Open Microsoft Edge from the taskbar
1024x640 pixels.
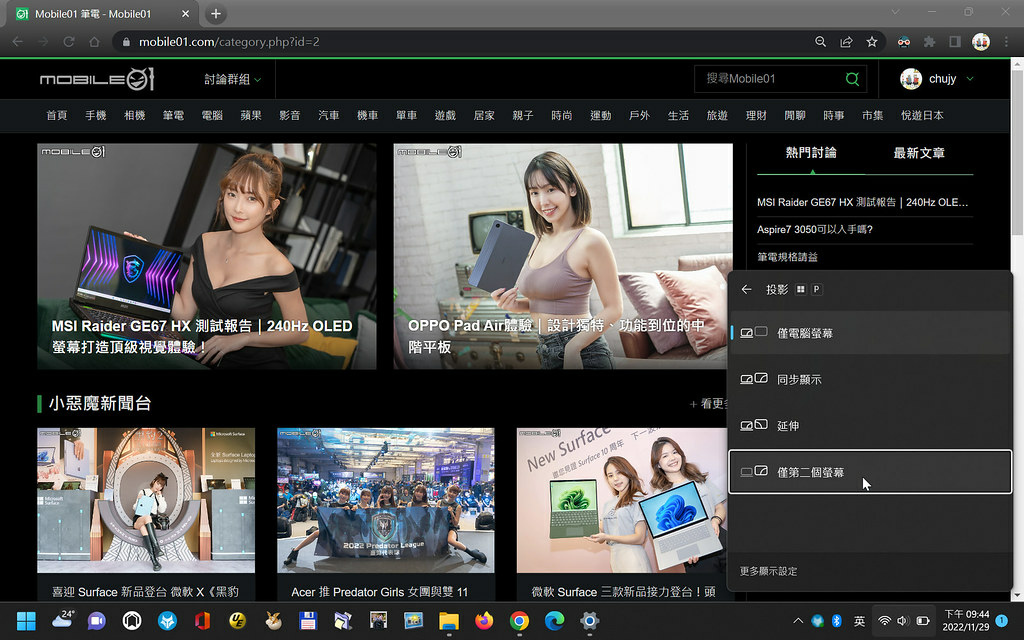click(554, 620)
